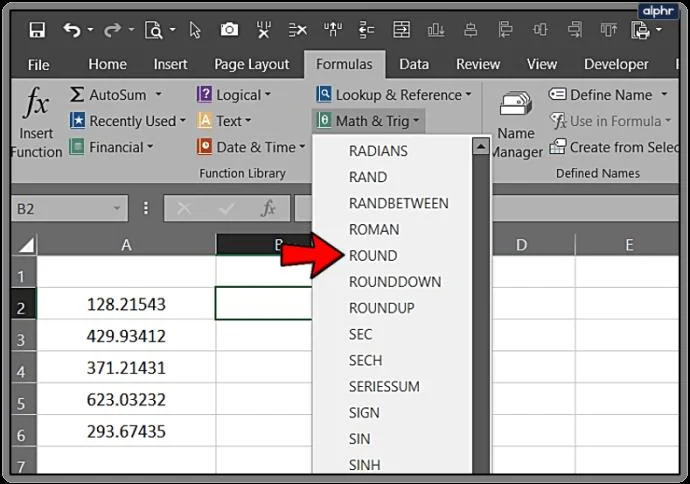Viewport: 690px width, 484px height.
Task: Open the Name Manager
Action: point(516,124)
